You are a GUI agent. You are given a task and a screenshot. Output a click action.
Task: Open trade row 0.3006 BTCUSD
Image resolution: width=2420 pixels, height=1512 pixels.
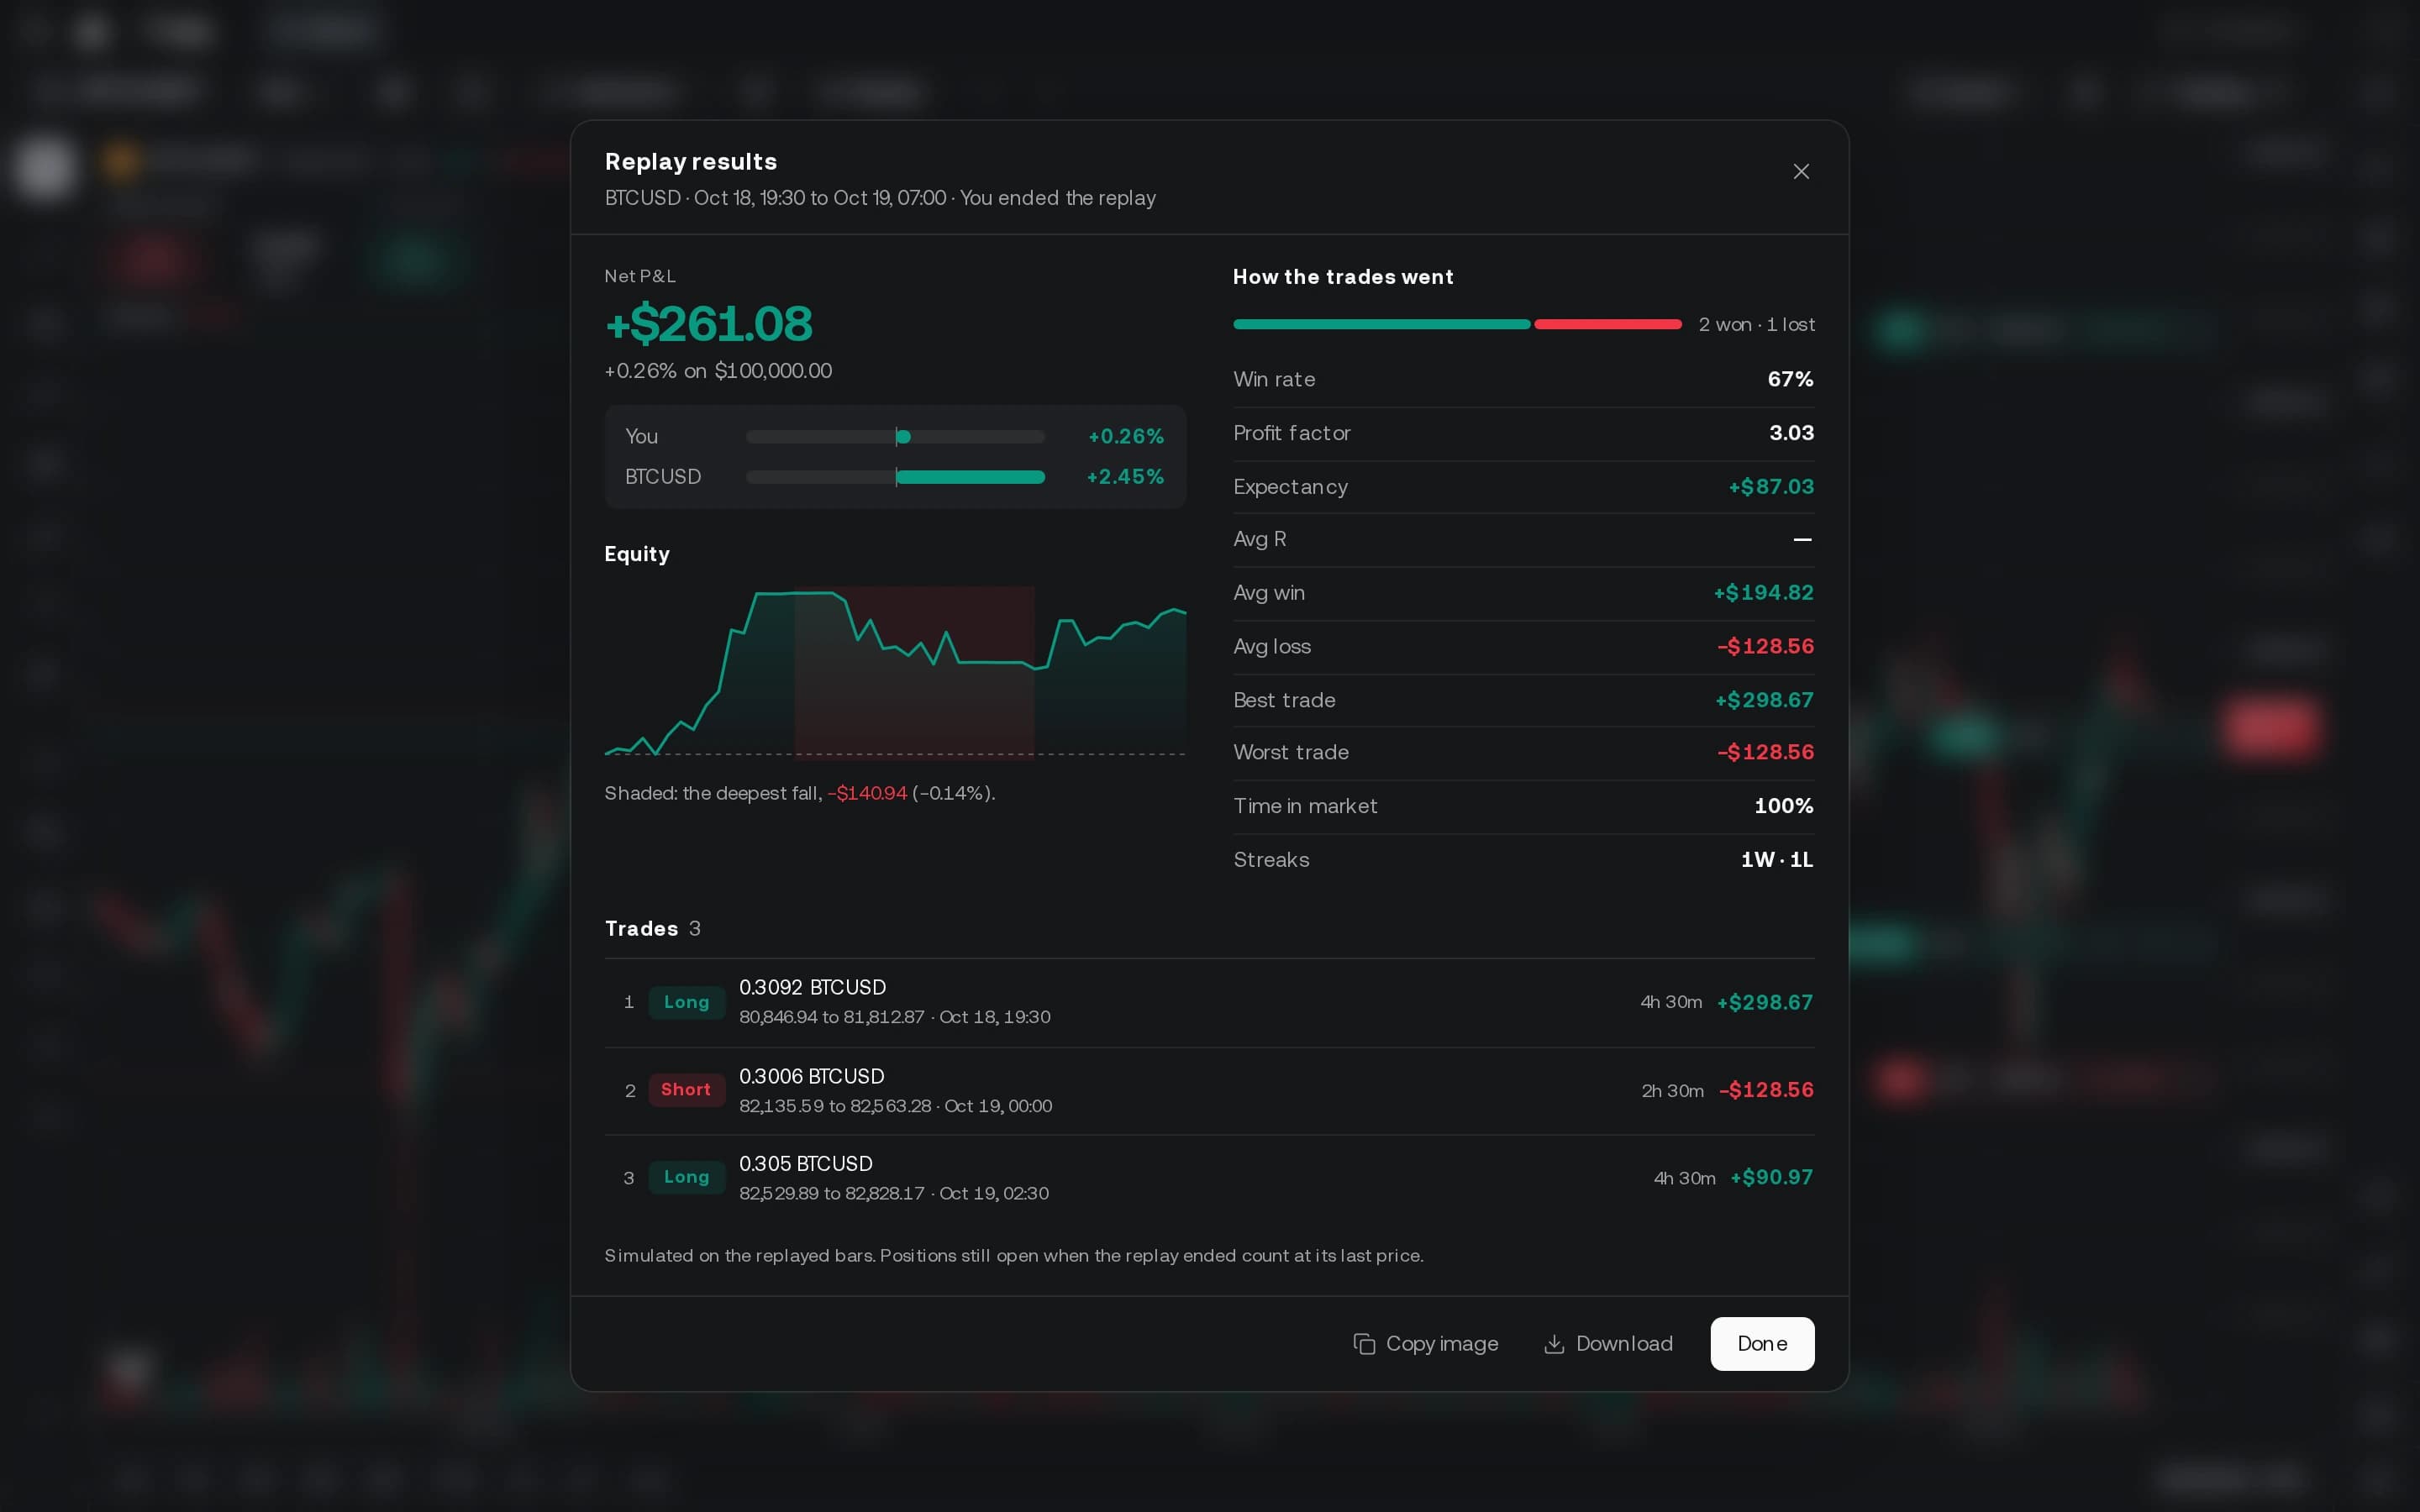pyautogui.click(x=1209, y=1090)
